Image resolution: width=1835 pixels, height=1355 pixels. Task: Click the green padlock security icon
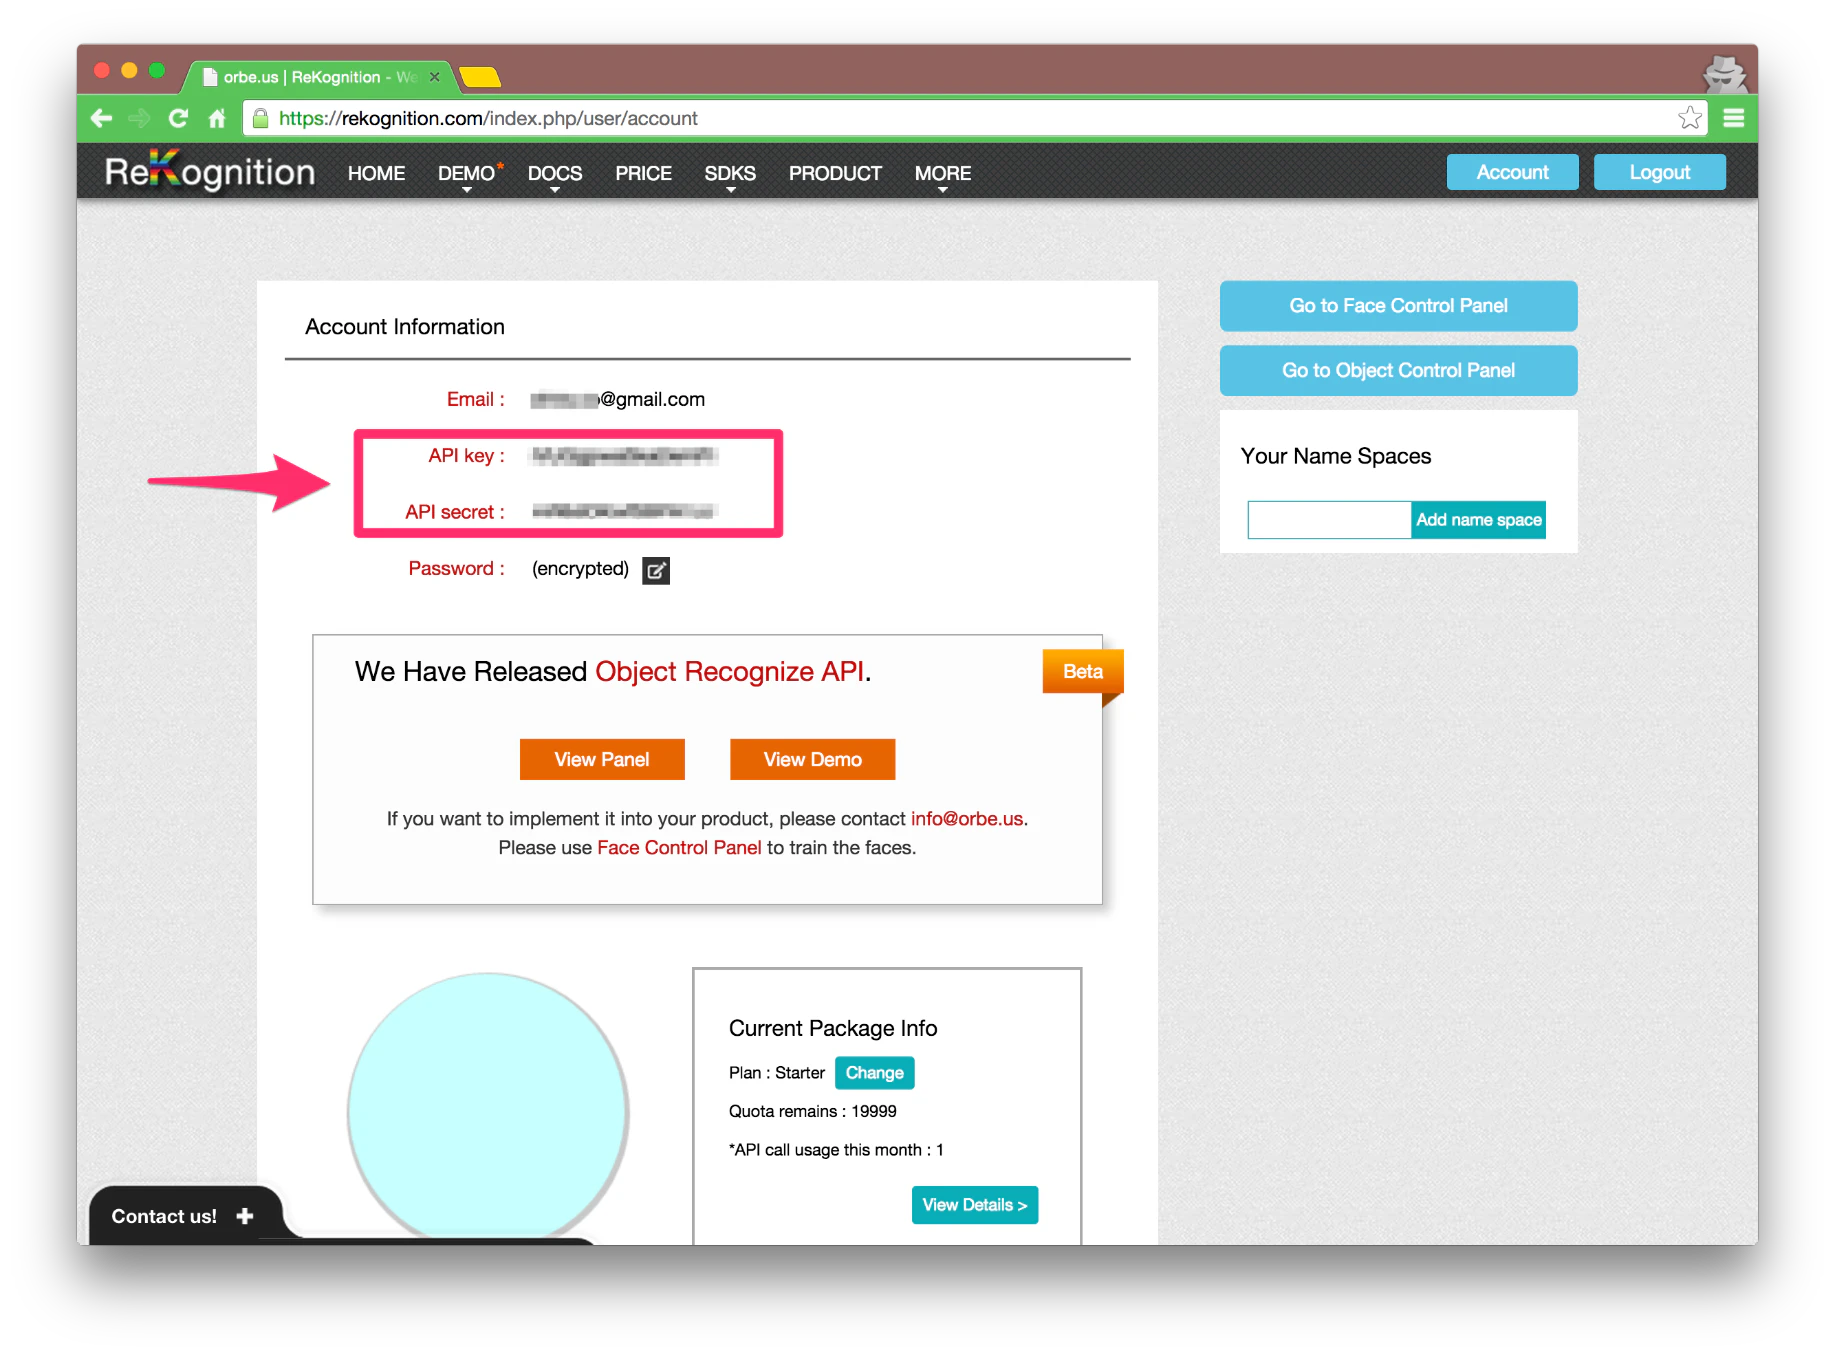(261, 118)
